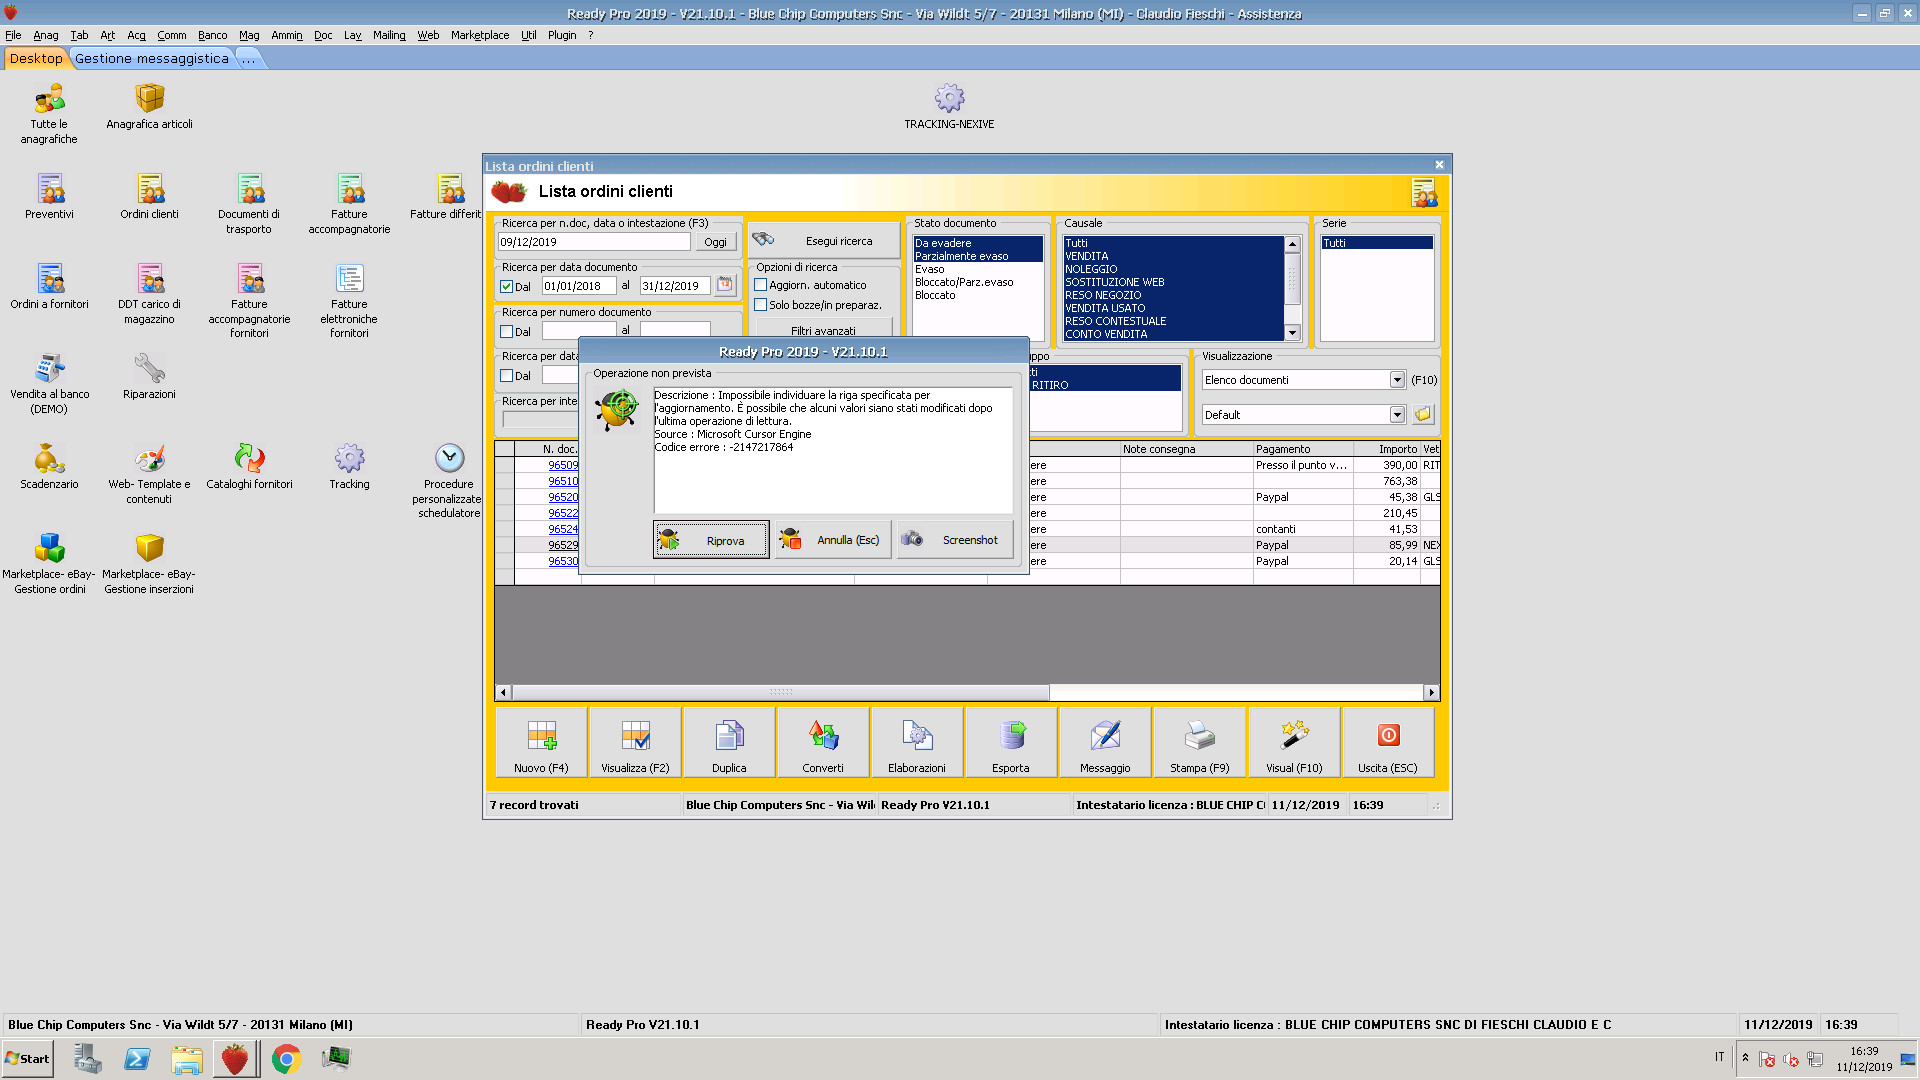This screenshot has width=1920, height=1080.
Task: Click the search date field 09/12/2019
Action: point(594,242)
